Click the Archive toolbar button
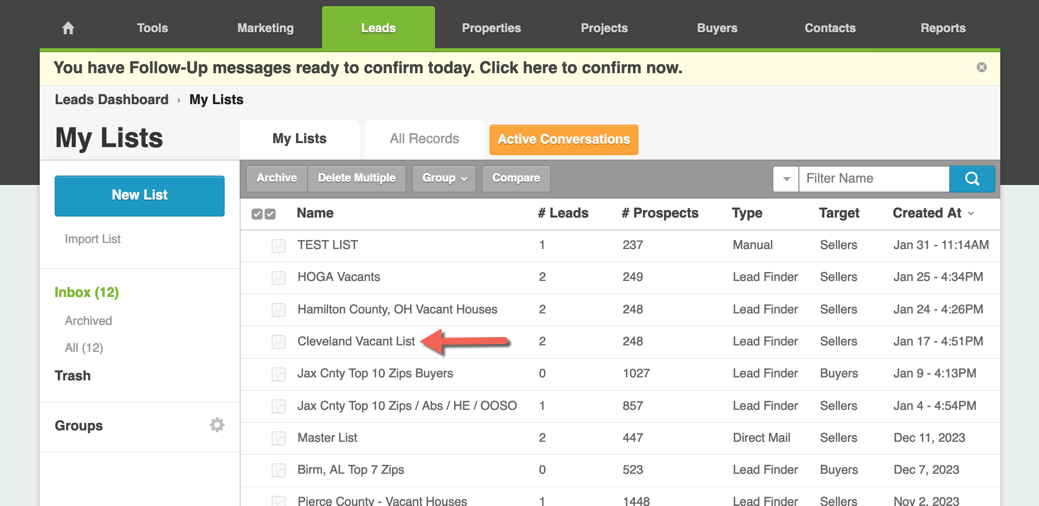 [x=276, y=178]
